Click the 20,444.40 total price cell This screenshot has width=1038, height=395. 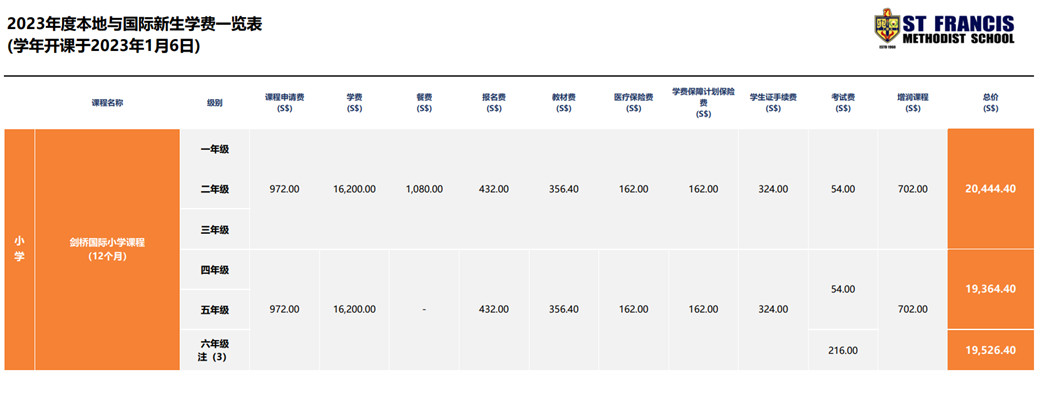click(990, 189)
